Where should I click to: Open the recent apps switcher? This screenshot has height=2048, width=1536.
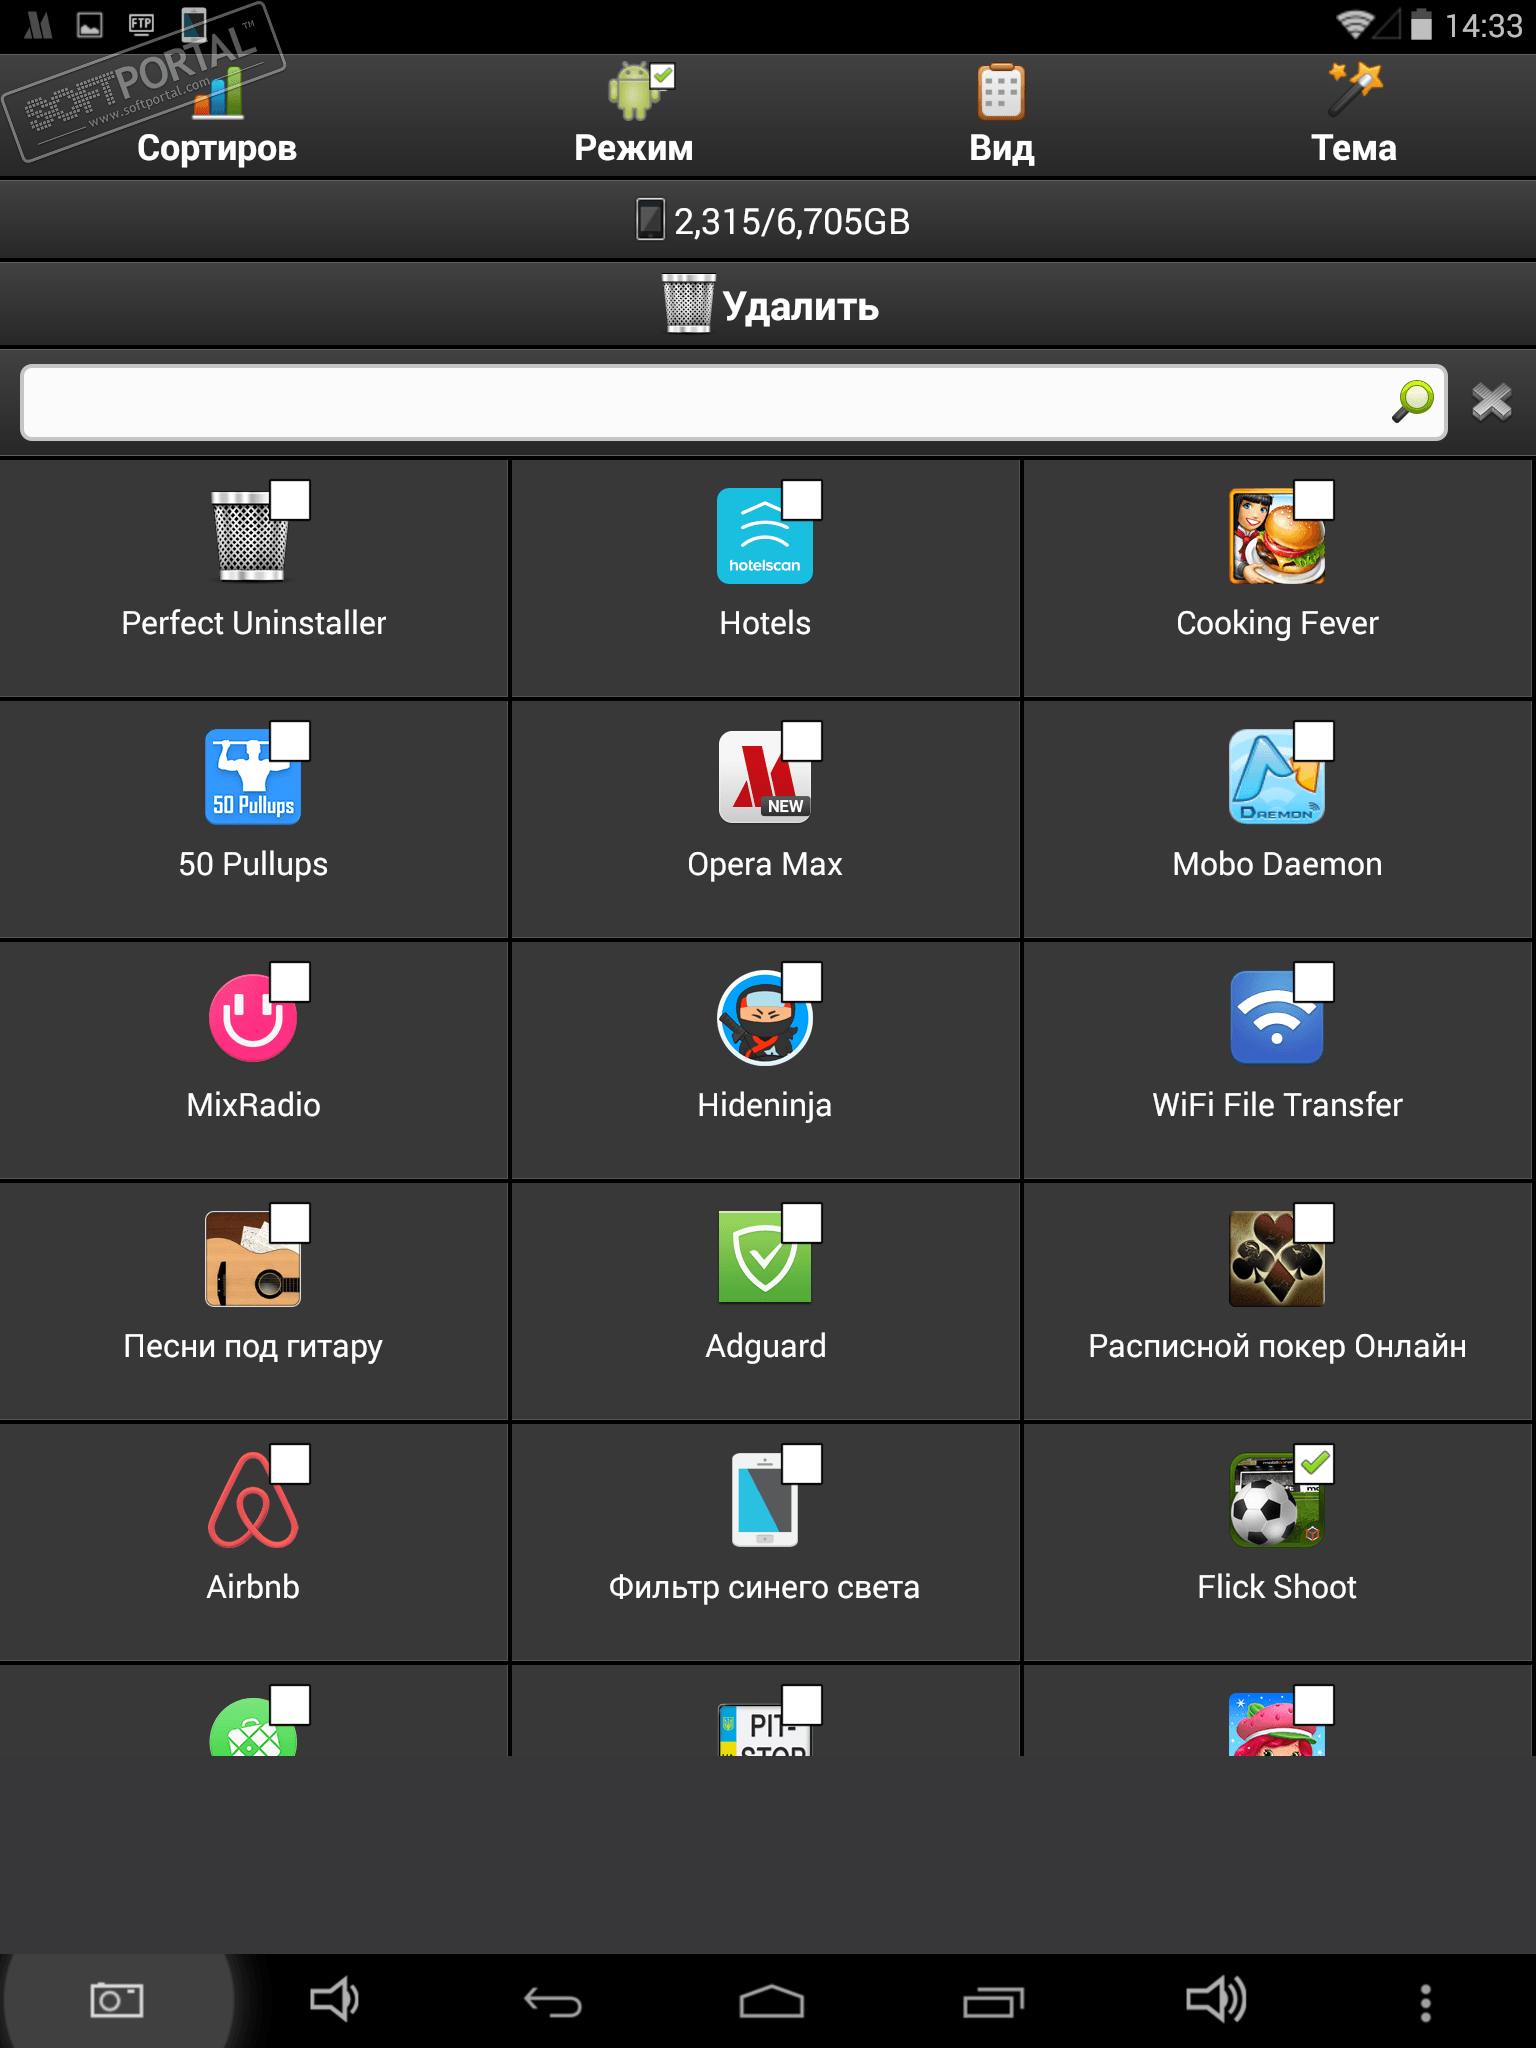[x=993, y=2001]
